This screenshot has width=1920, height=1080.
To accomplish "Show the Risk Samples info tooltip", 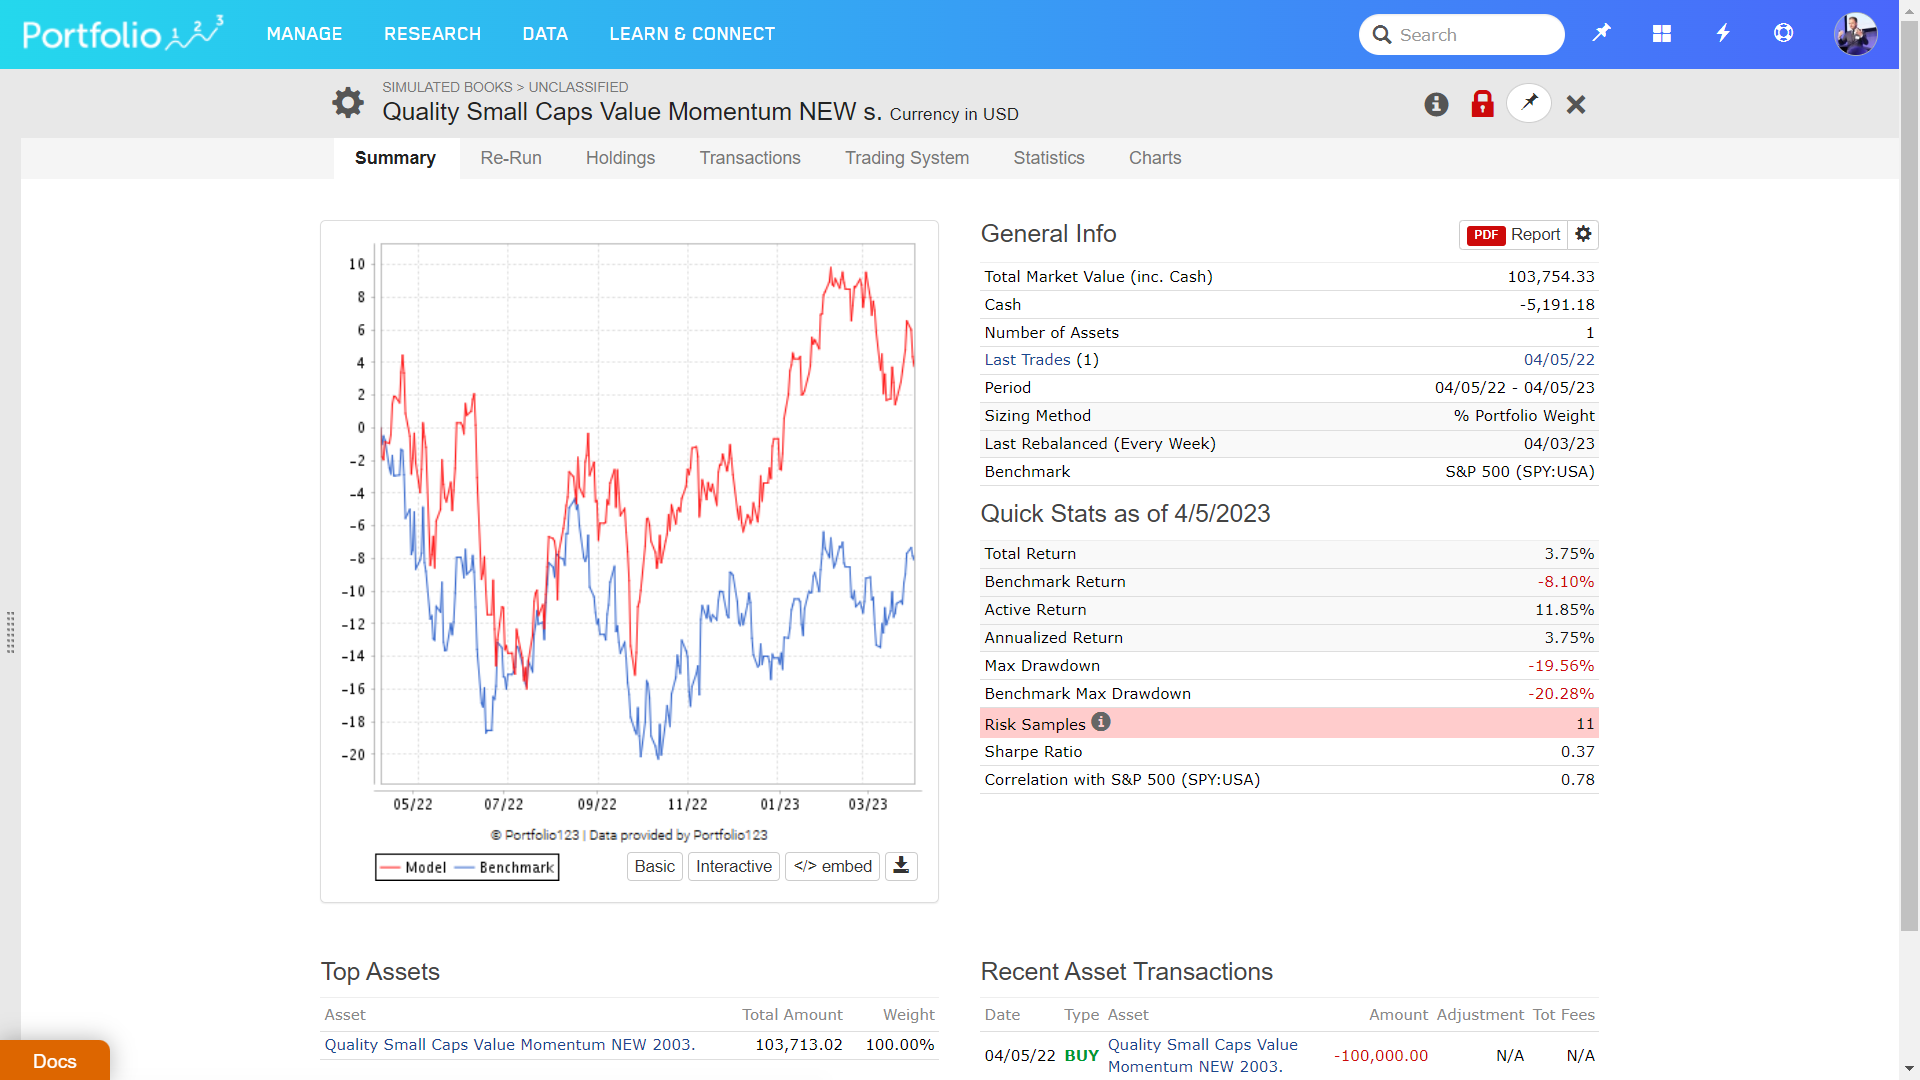I will 1101,722.
